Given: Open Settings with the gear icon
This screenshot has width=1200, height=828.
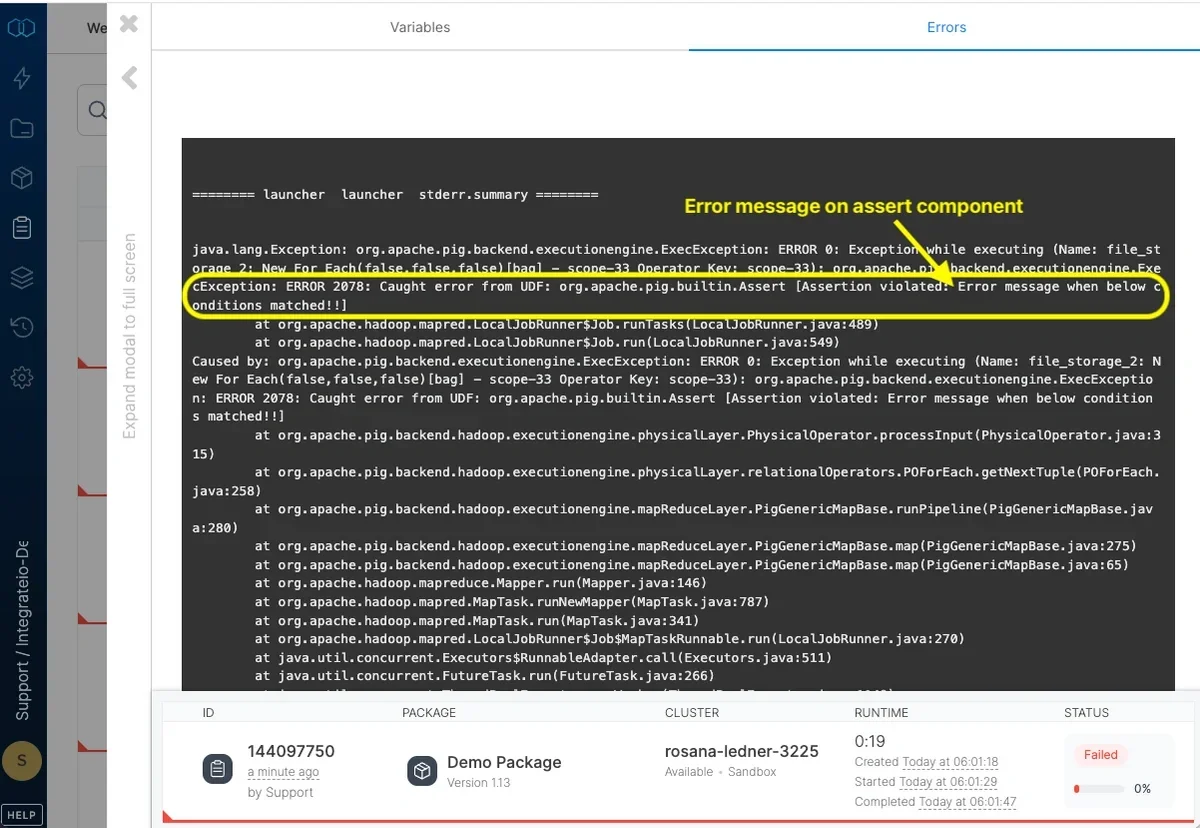Looking at the screenshot, I should pos(22,377).
